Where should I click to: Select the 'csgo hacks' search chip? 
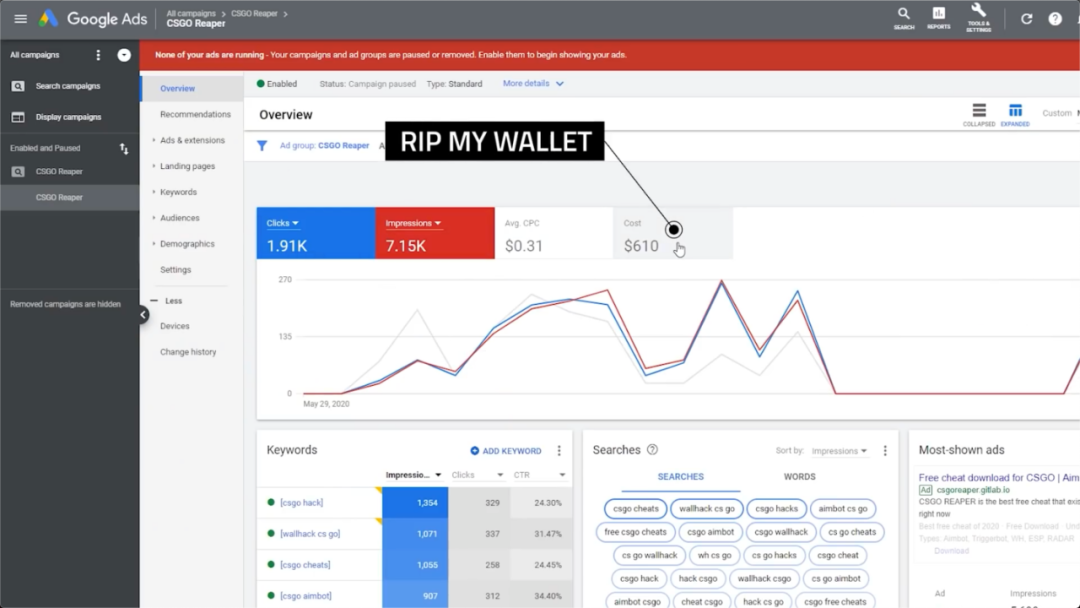coord(776,509)
